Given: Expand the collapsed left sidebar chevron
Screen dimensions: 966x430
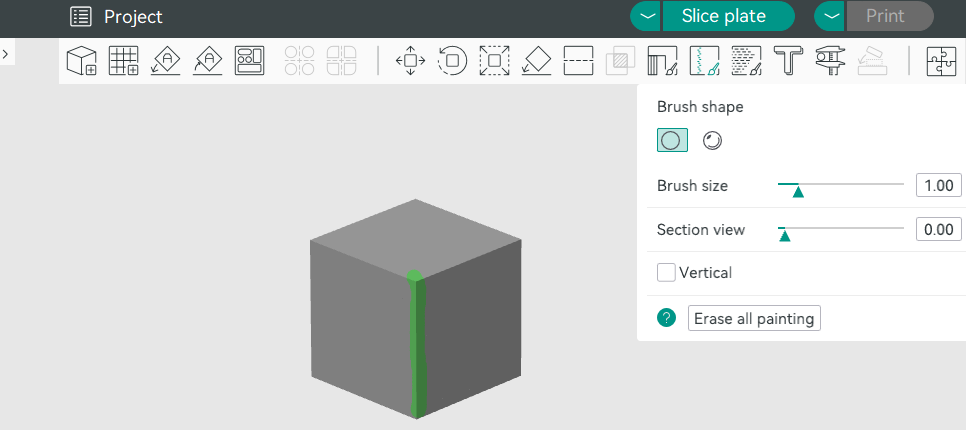Looking at the screenshot, I should pos(6,54).
